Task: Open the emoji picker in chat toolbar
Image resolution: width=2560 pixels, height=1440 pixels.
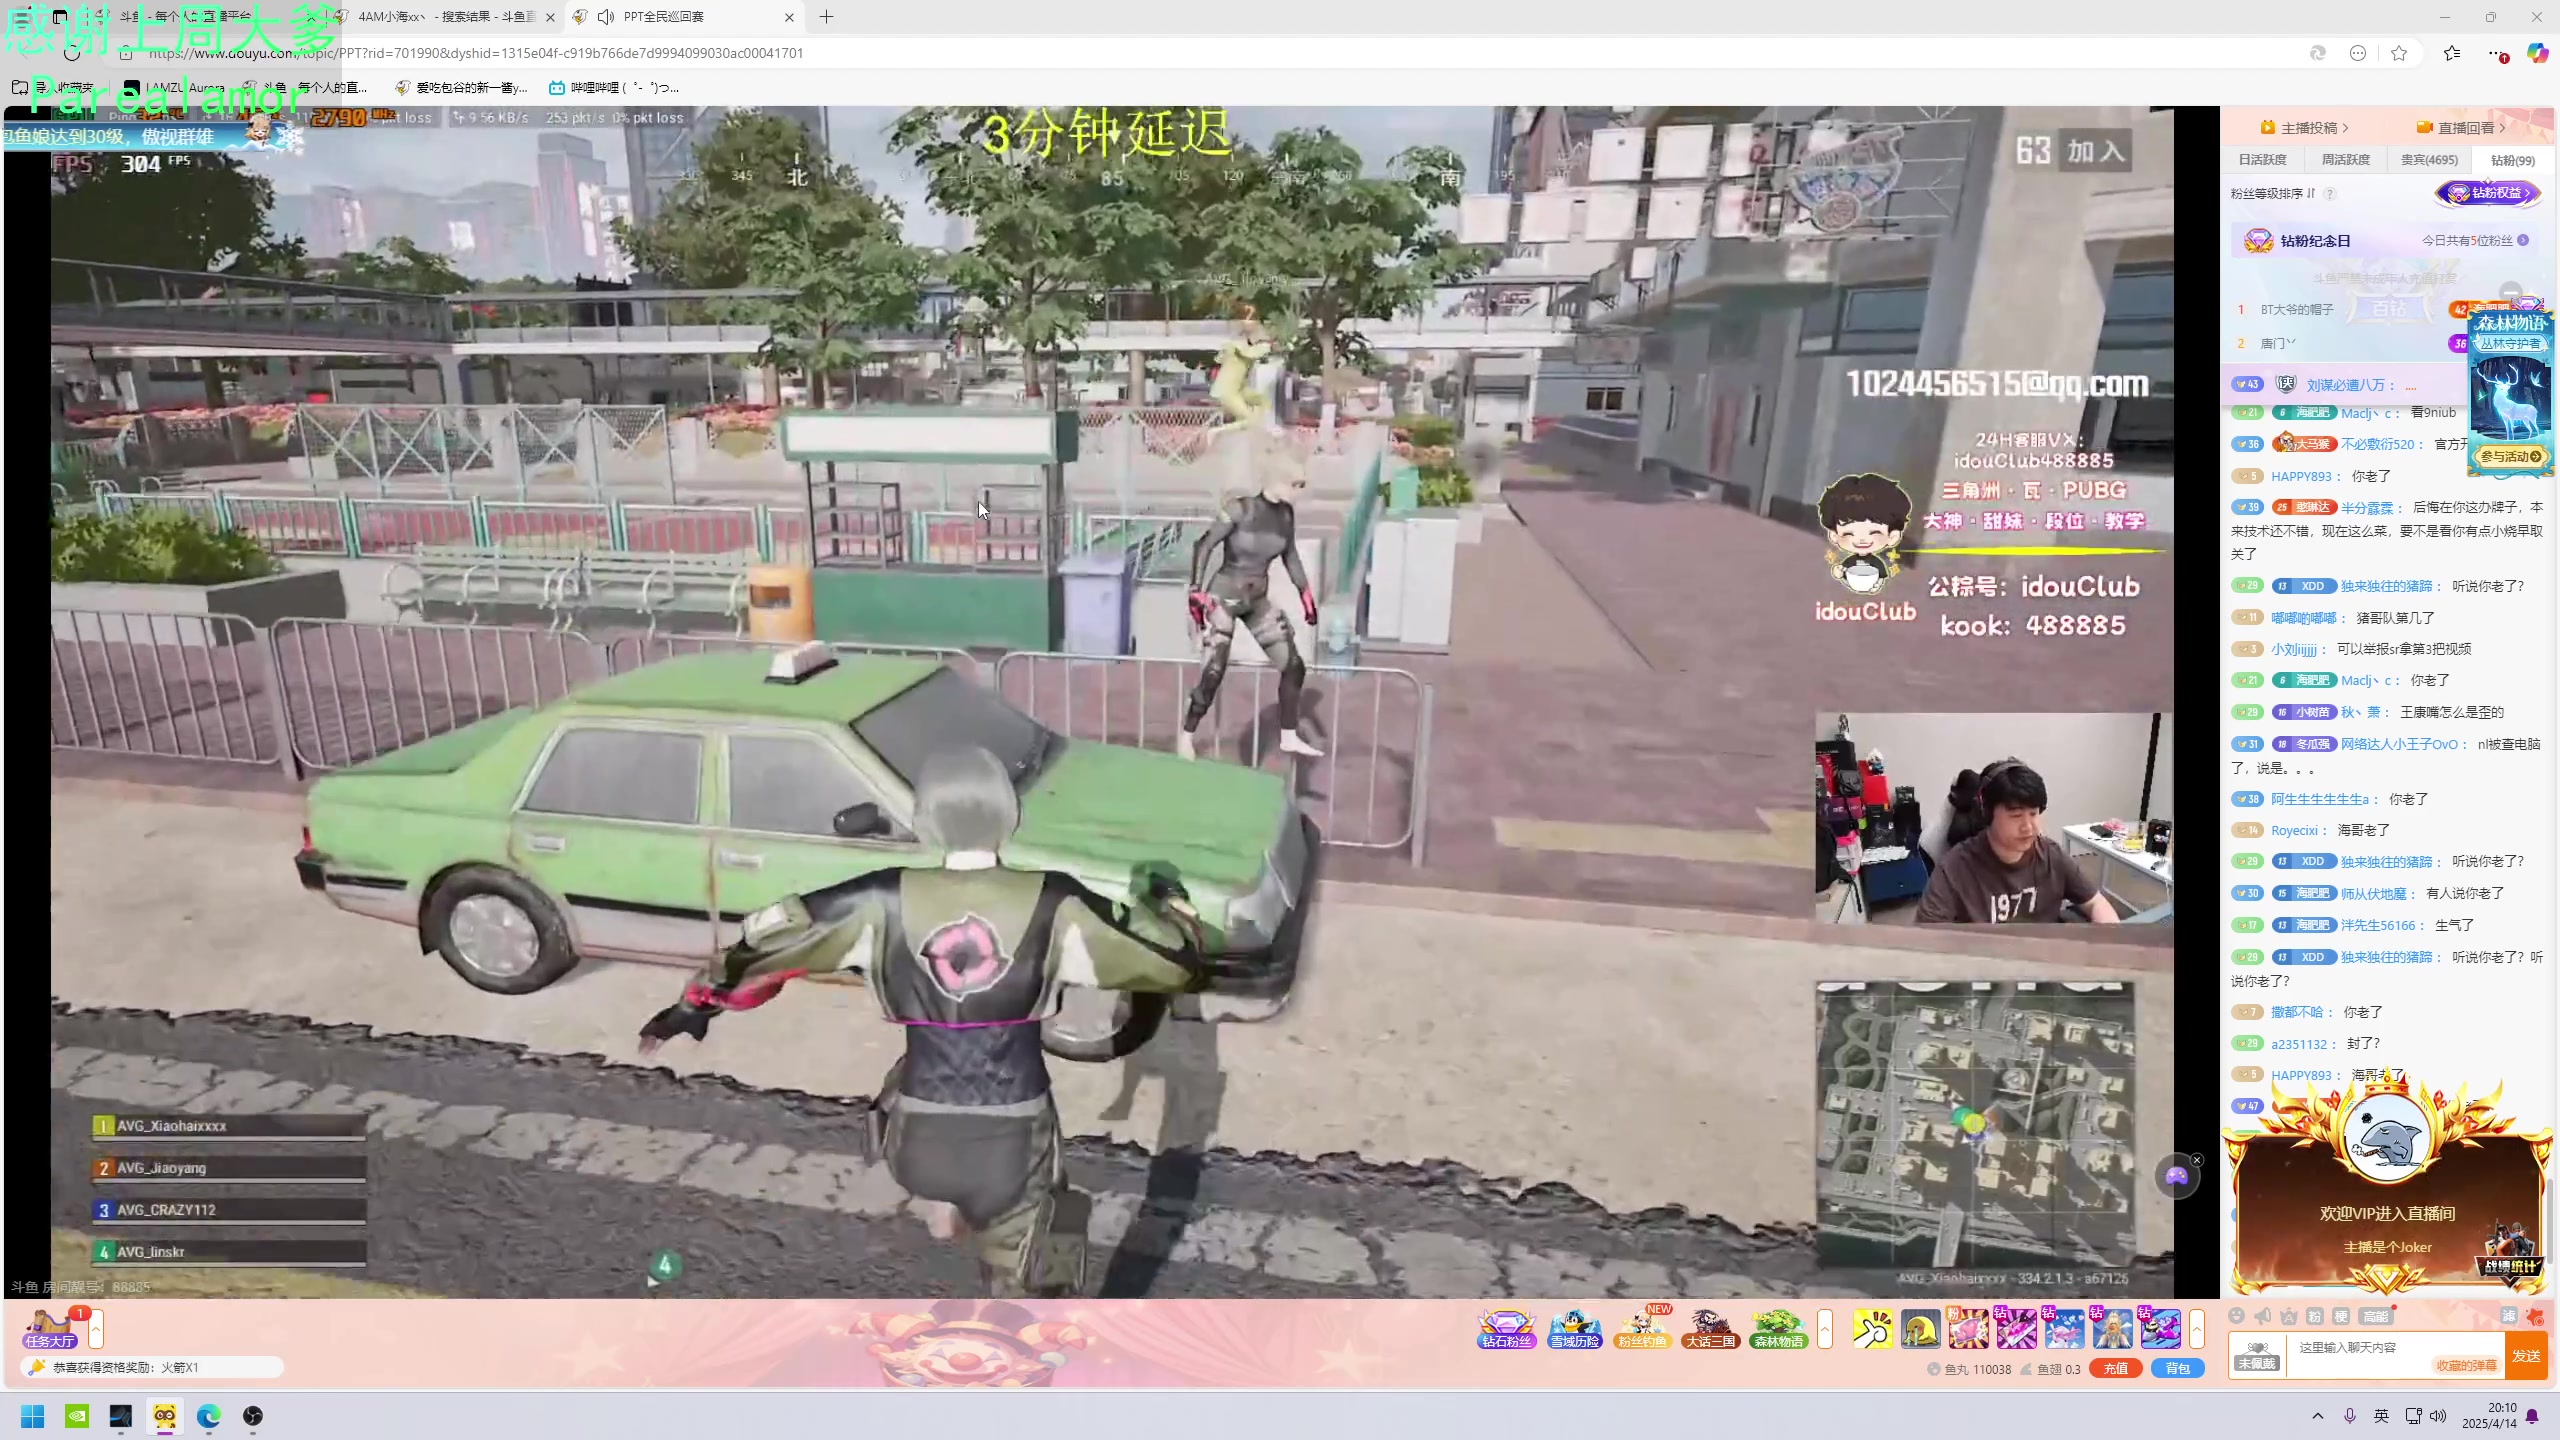Action: coord(2237,1316)
